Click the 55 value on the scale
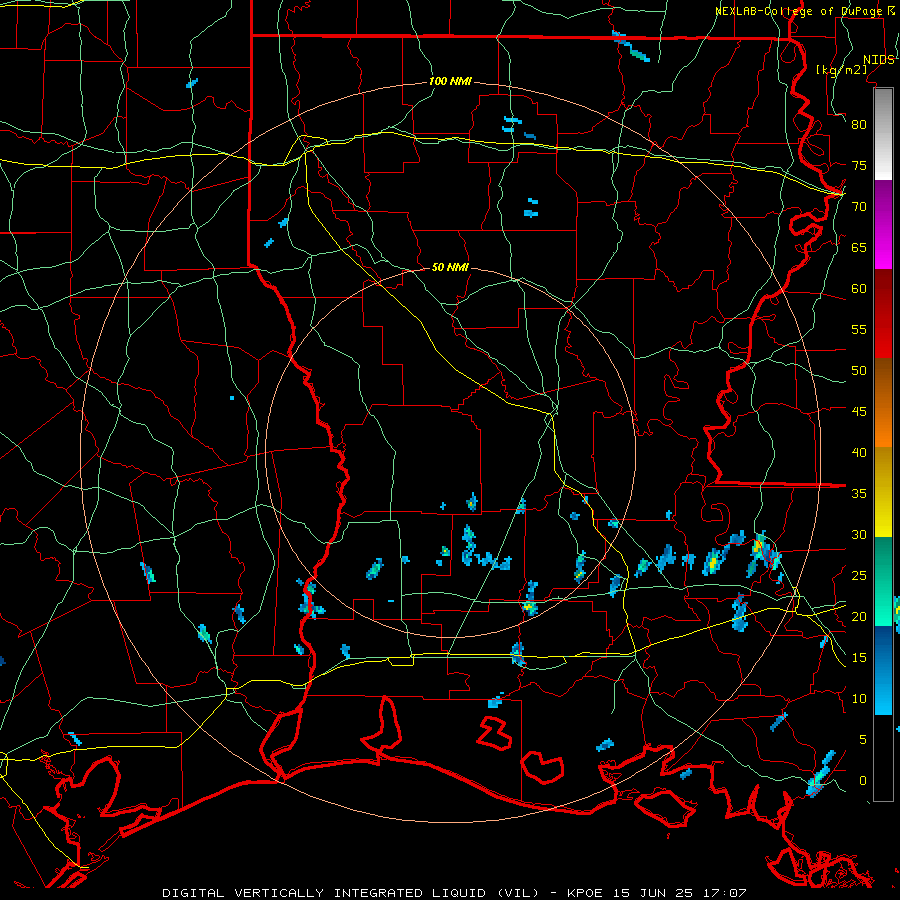900x900 pixels. (859, 329)
